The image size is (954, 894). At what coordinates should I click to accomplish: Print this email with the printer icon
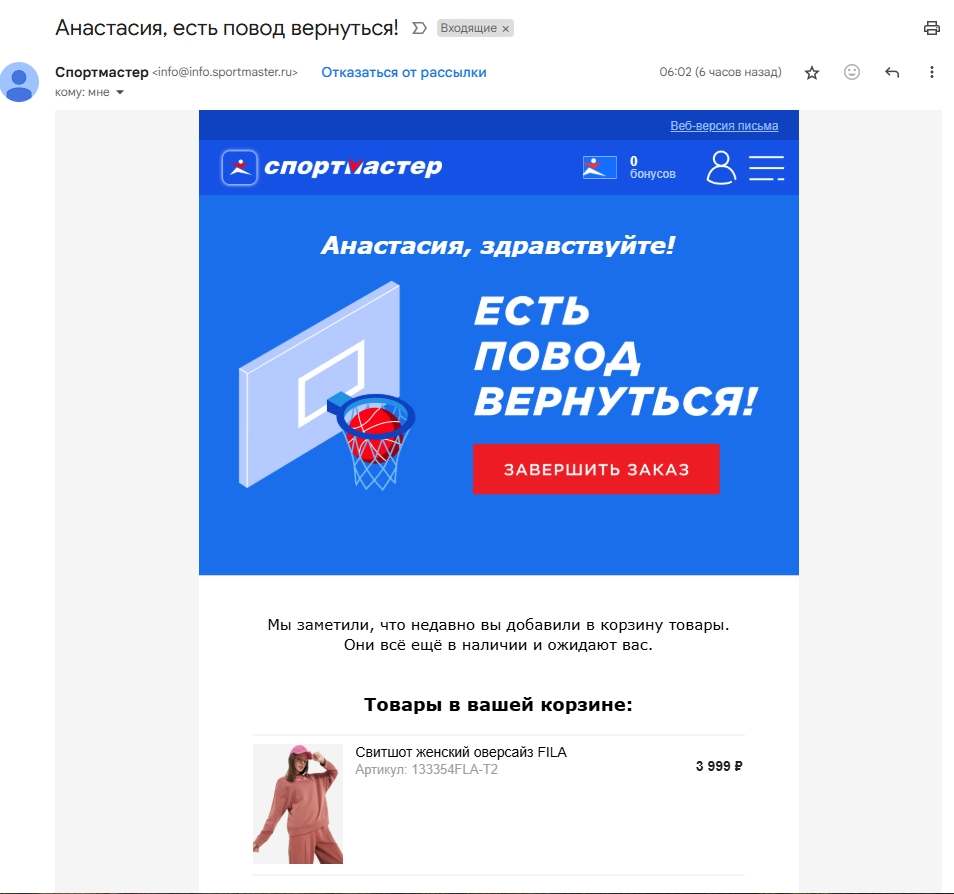(931, 28)
